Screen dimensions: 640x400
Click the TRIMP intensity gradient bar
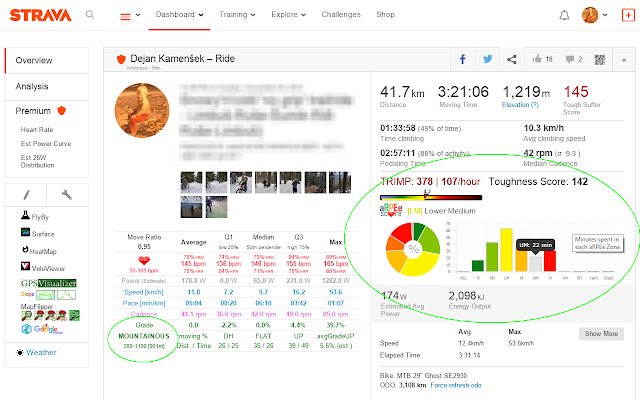pyautogui.click(x=431, y=198)
